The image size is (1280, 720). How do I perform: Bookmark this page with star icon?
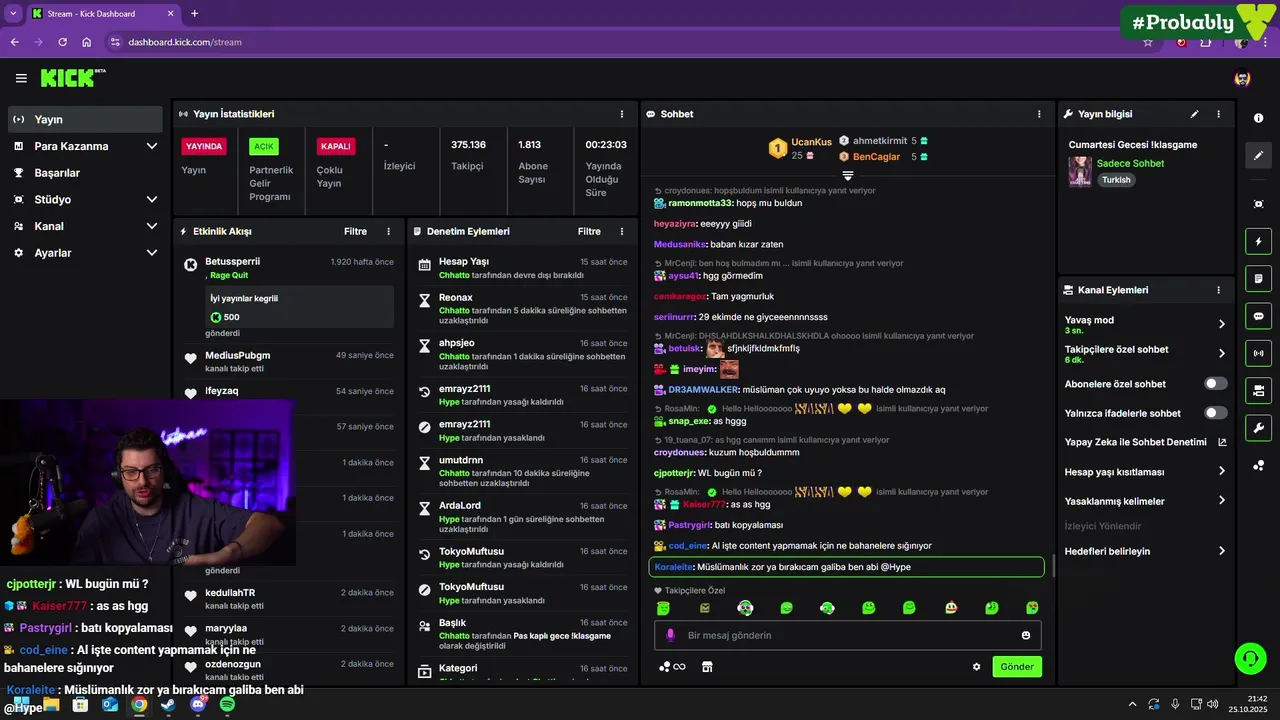(x=1148, y=42)
